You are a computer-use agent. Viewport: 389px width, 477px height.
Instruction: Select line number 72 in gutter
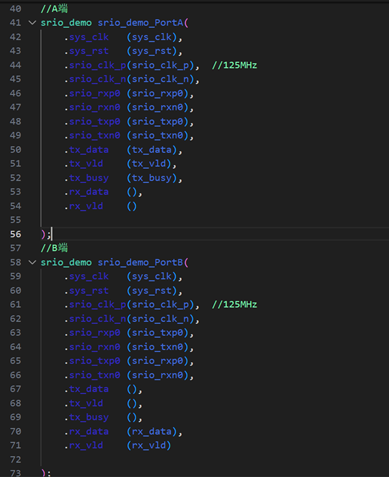click(x=15, y=459)
